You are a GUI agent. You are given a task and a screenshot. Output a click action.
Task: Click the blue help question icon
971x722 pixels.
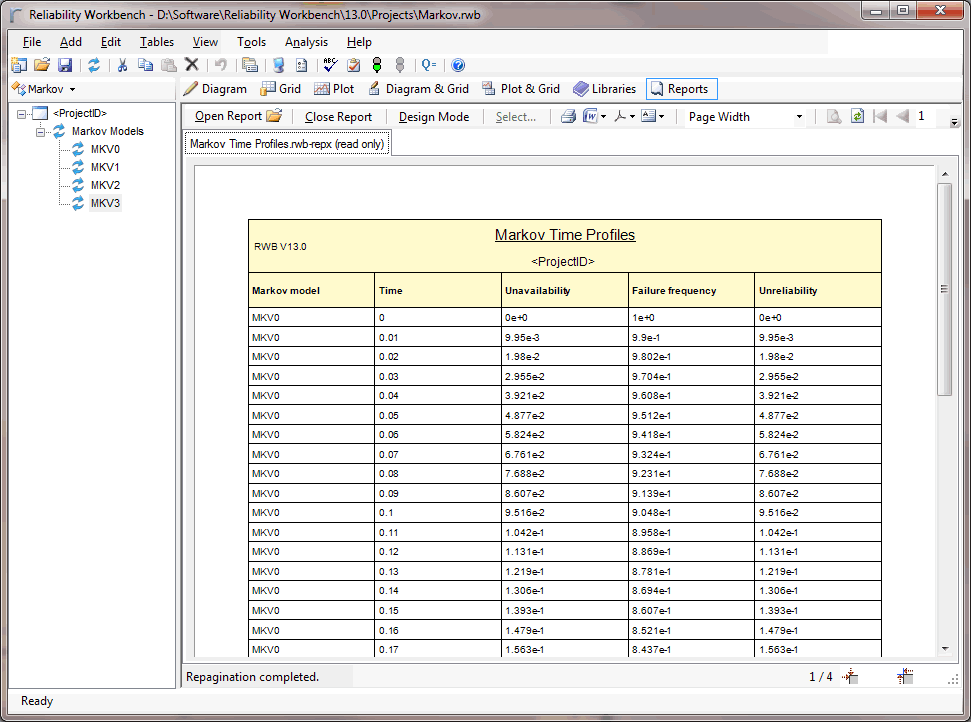tap(458, 65)
